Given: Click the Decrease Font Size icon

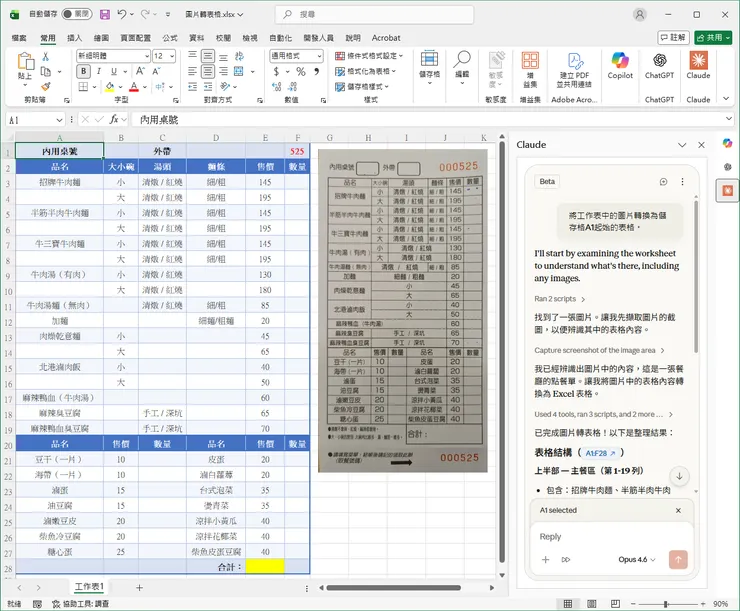Looking at the screenshot, I should [x=157, y=71].
